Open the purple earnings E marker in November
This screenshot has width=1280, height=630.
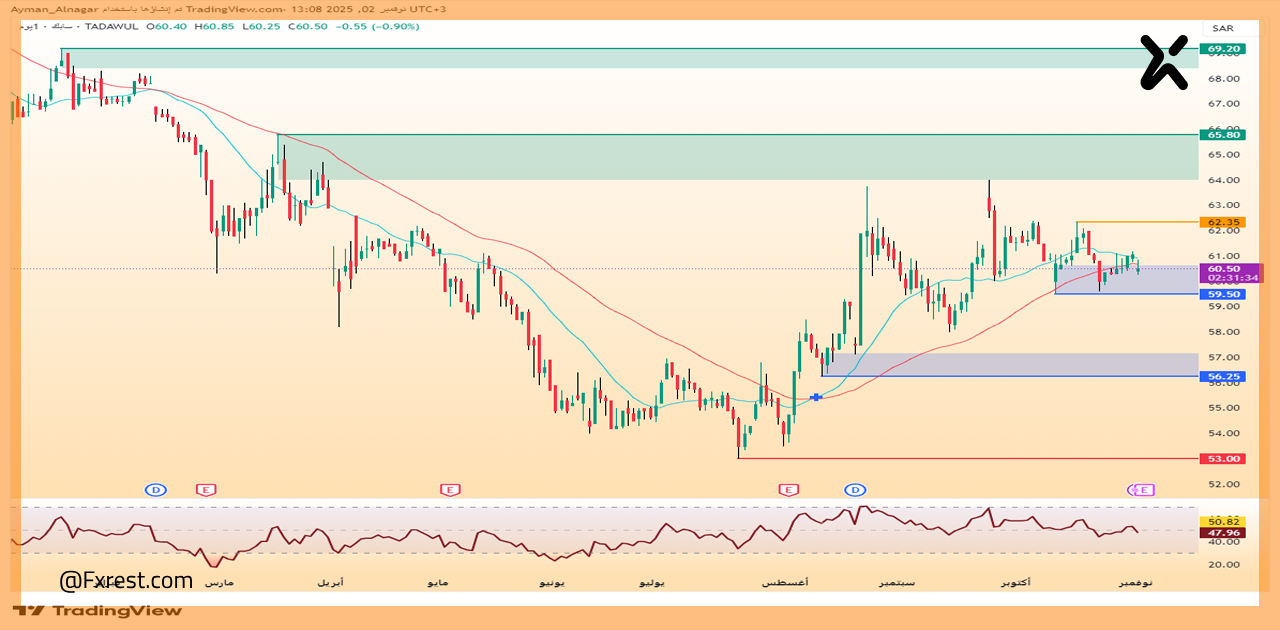coord(1145,490)
